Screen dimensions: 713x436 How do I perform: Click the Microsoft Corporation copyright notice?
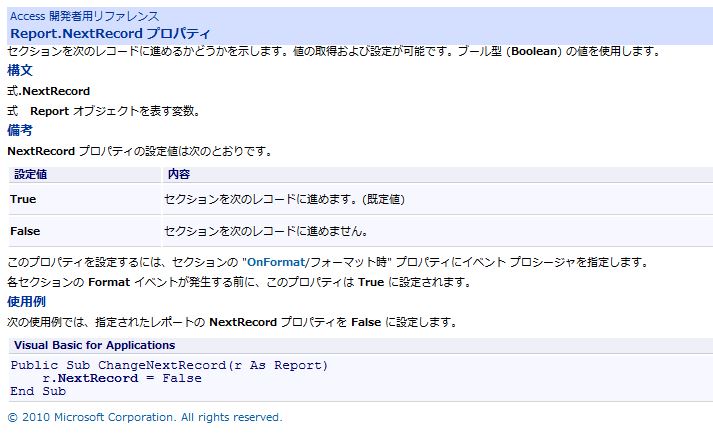click(145, 417)
